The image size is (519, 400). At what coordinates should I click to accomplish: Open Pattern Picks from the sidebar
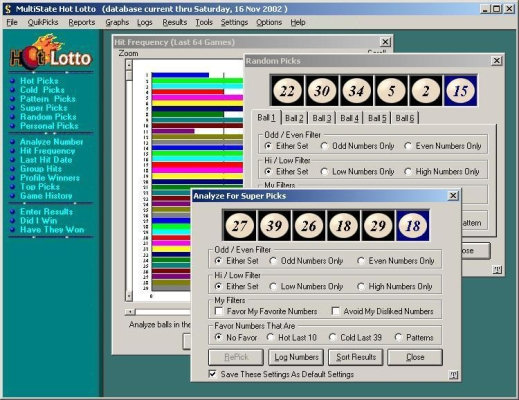click(48, 99)
